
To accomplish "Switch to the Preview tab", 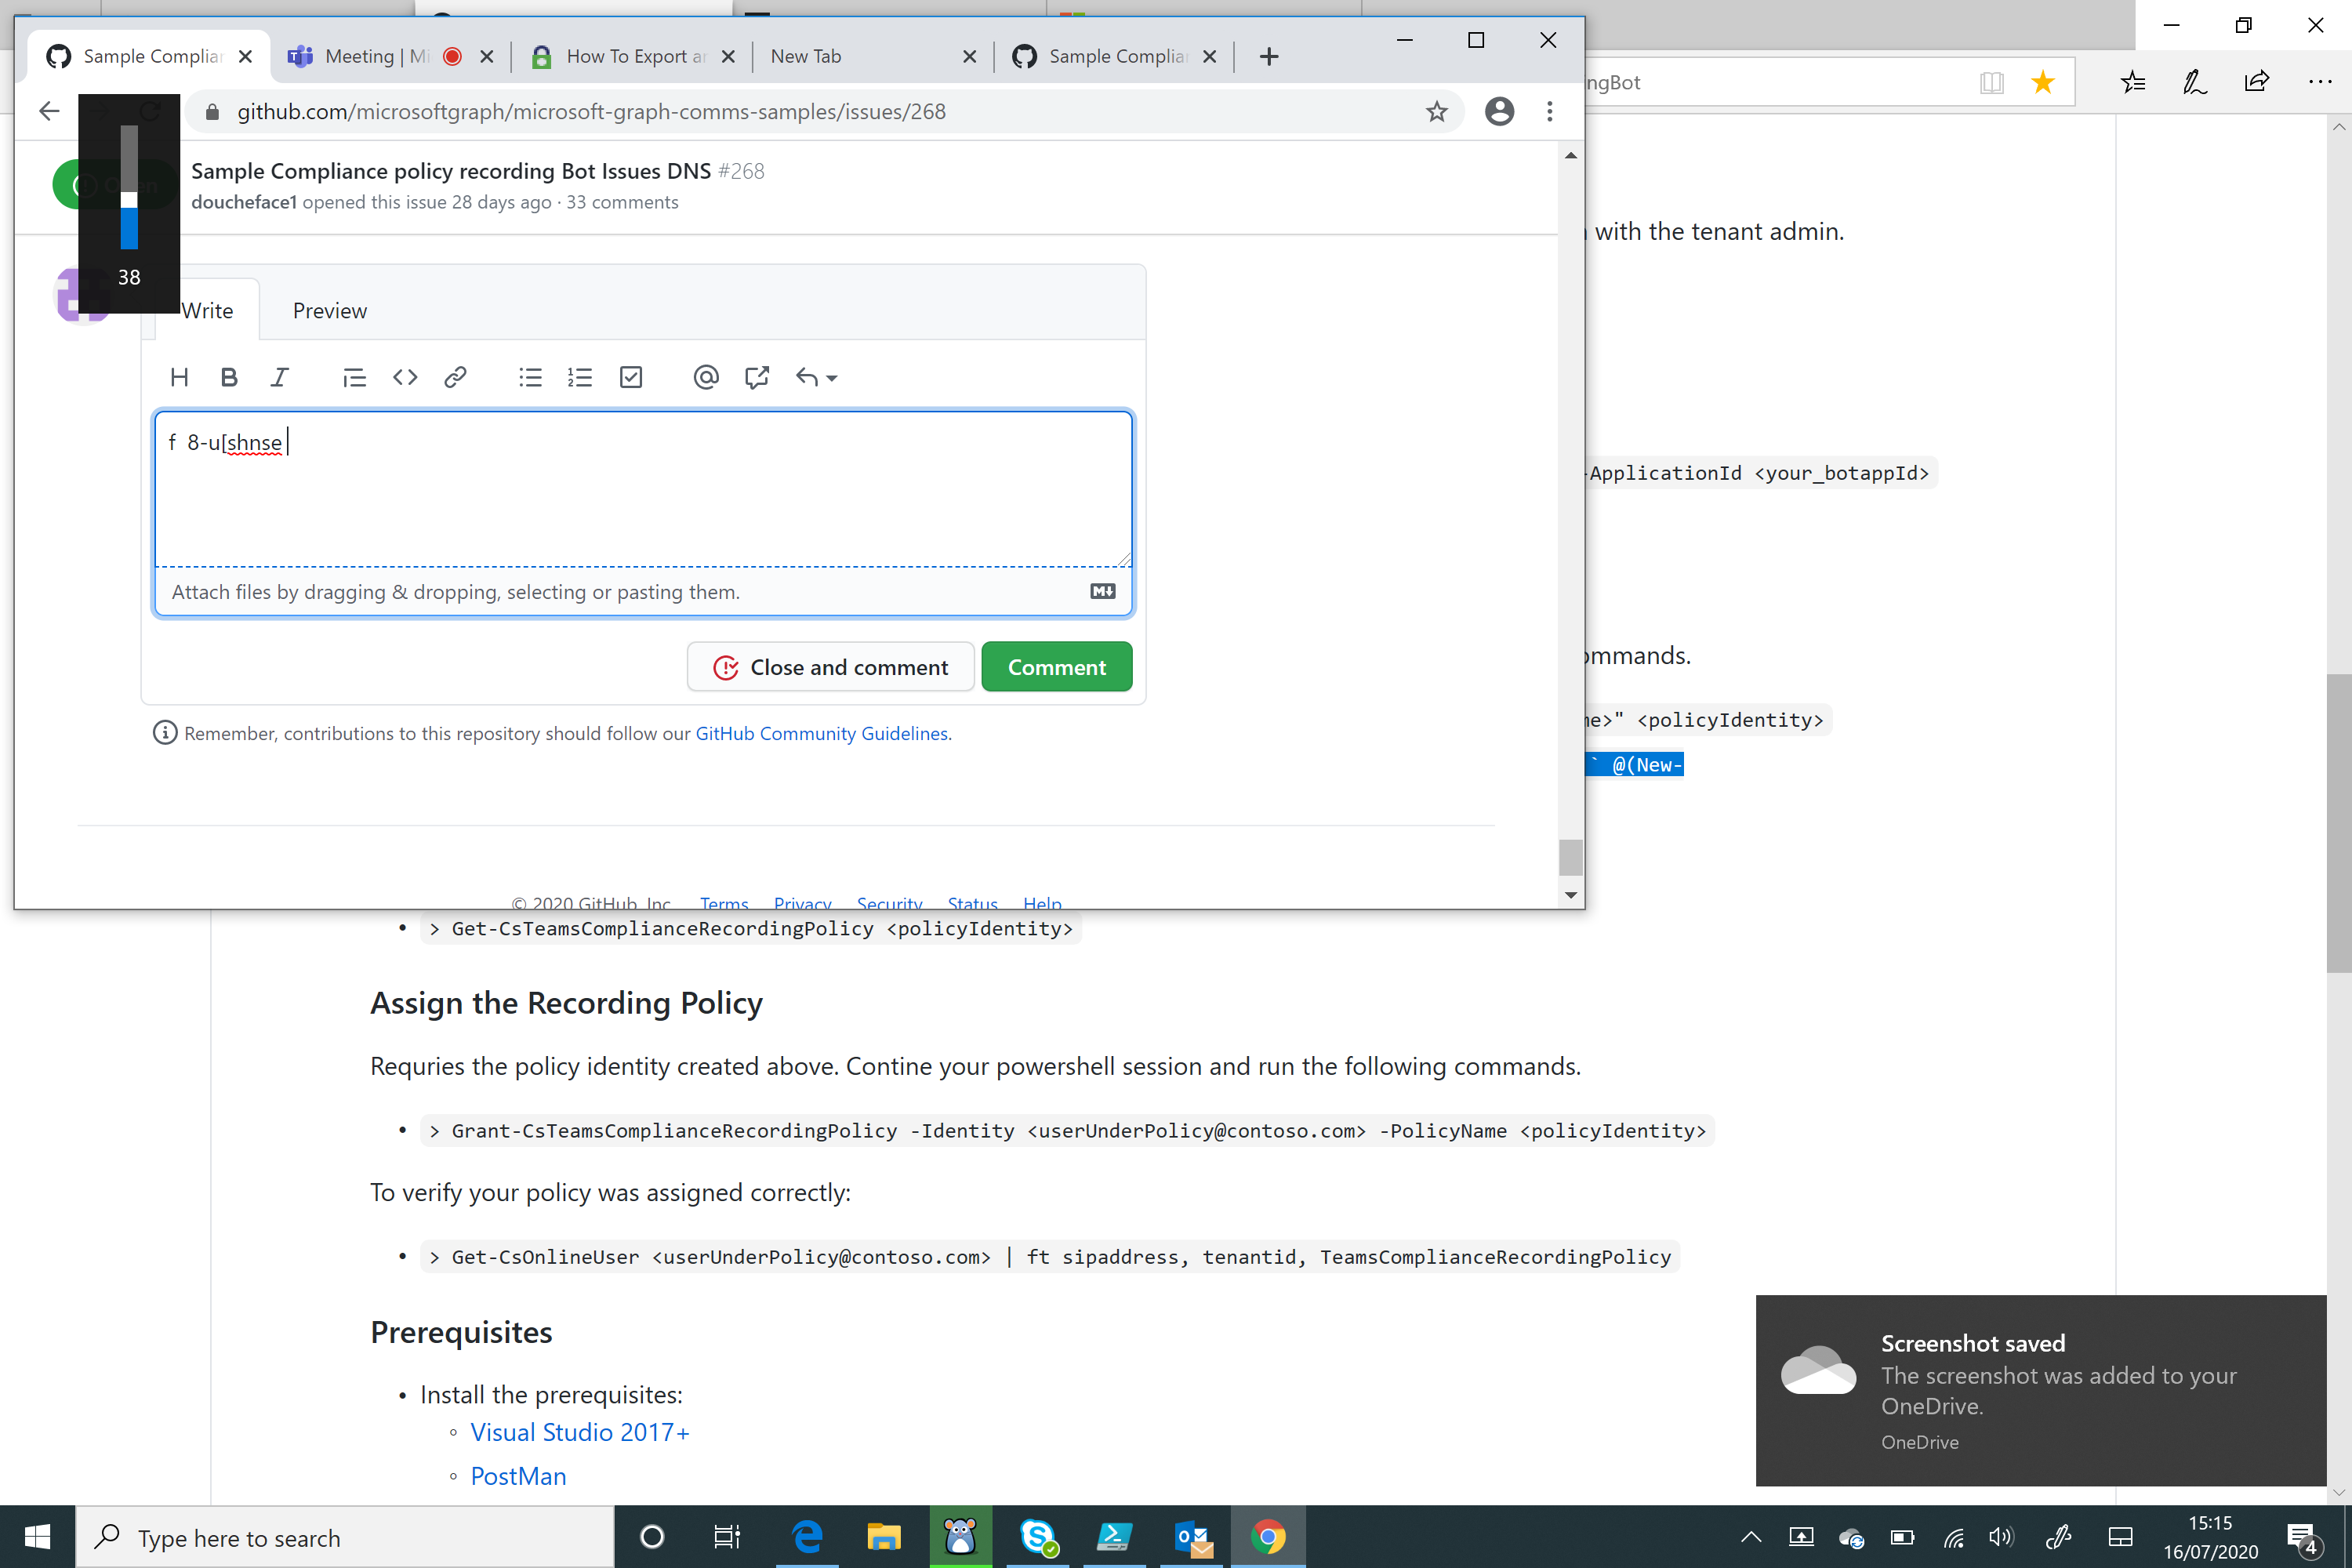I will pyautogui.click(x=329, y=310).
